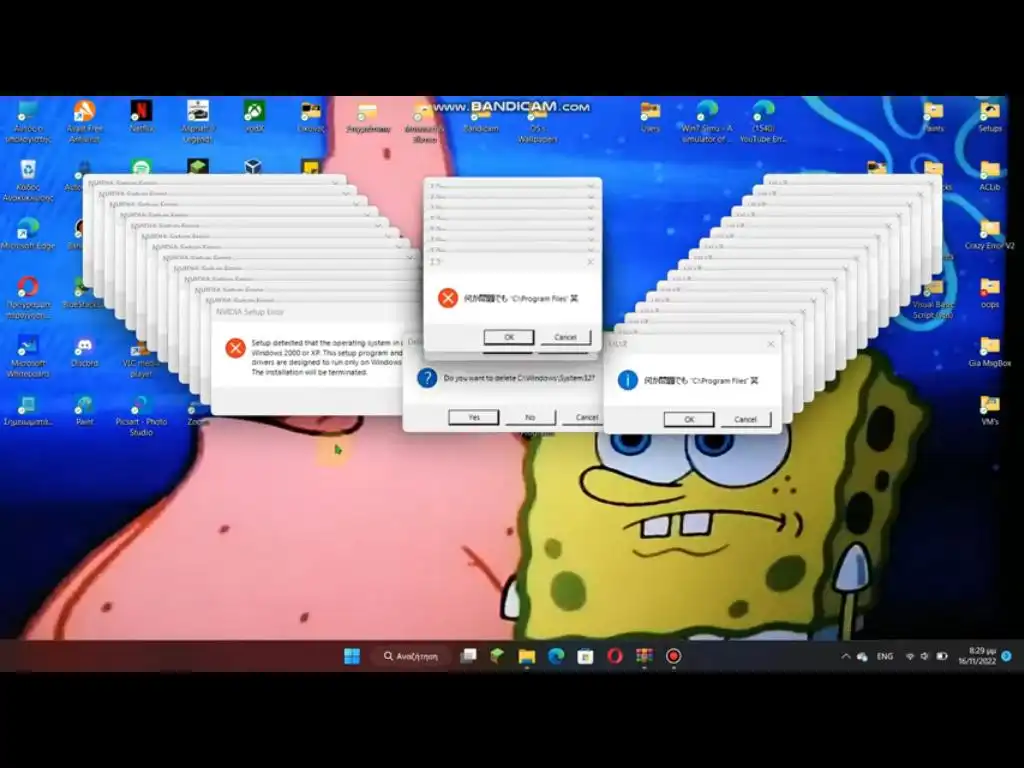The image size is (1024, 768).
Task: Open the Wi-Fi network settings in the tray
Action: [910, 656]
